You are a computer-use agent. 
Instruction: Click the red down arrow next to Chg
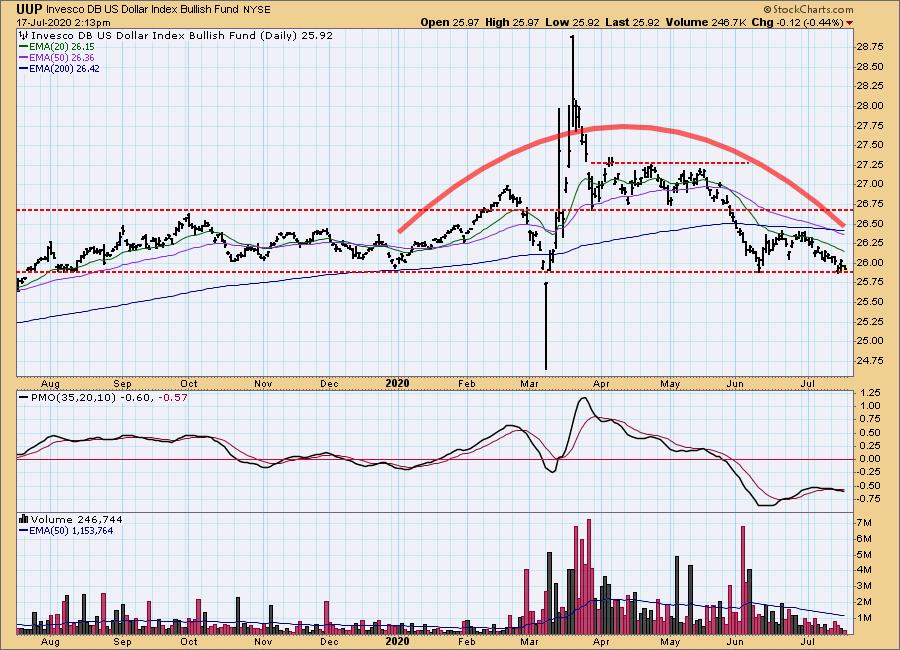[x=849, y=23]
